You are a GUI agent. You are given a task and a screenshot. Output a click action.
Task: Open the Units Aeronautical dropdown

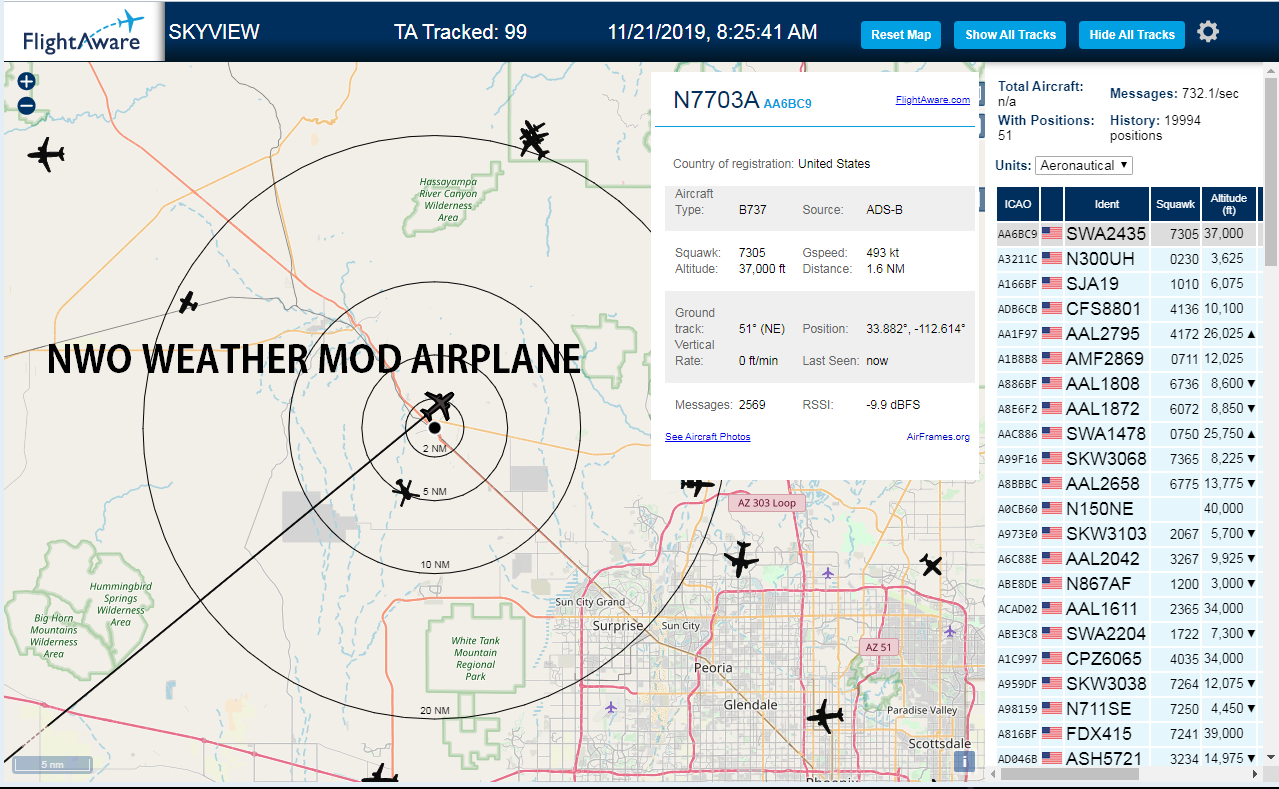[x=1084, y=165]
